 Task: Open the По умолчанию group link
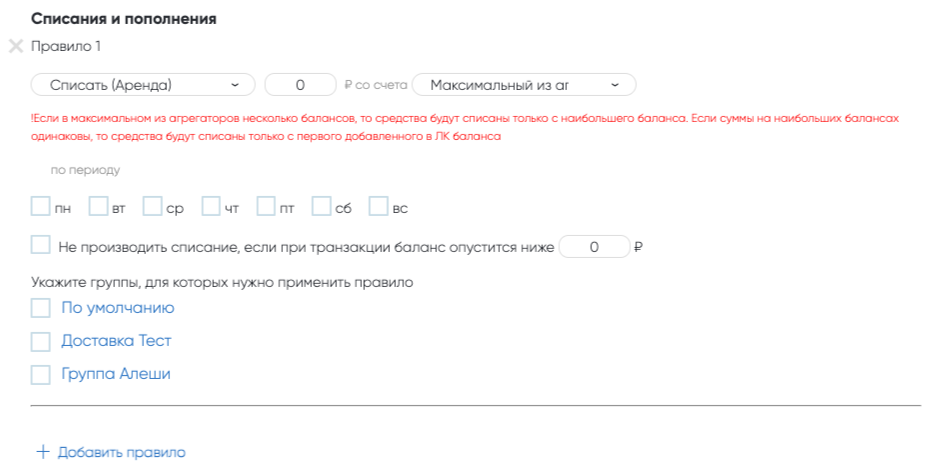coord(117,308)
